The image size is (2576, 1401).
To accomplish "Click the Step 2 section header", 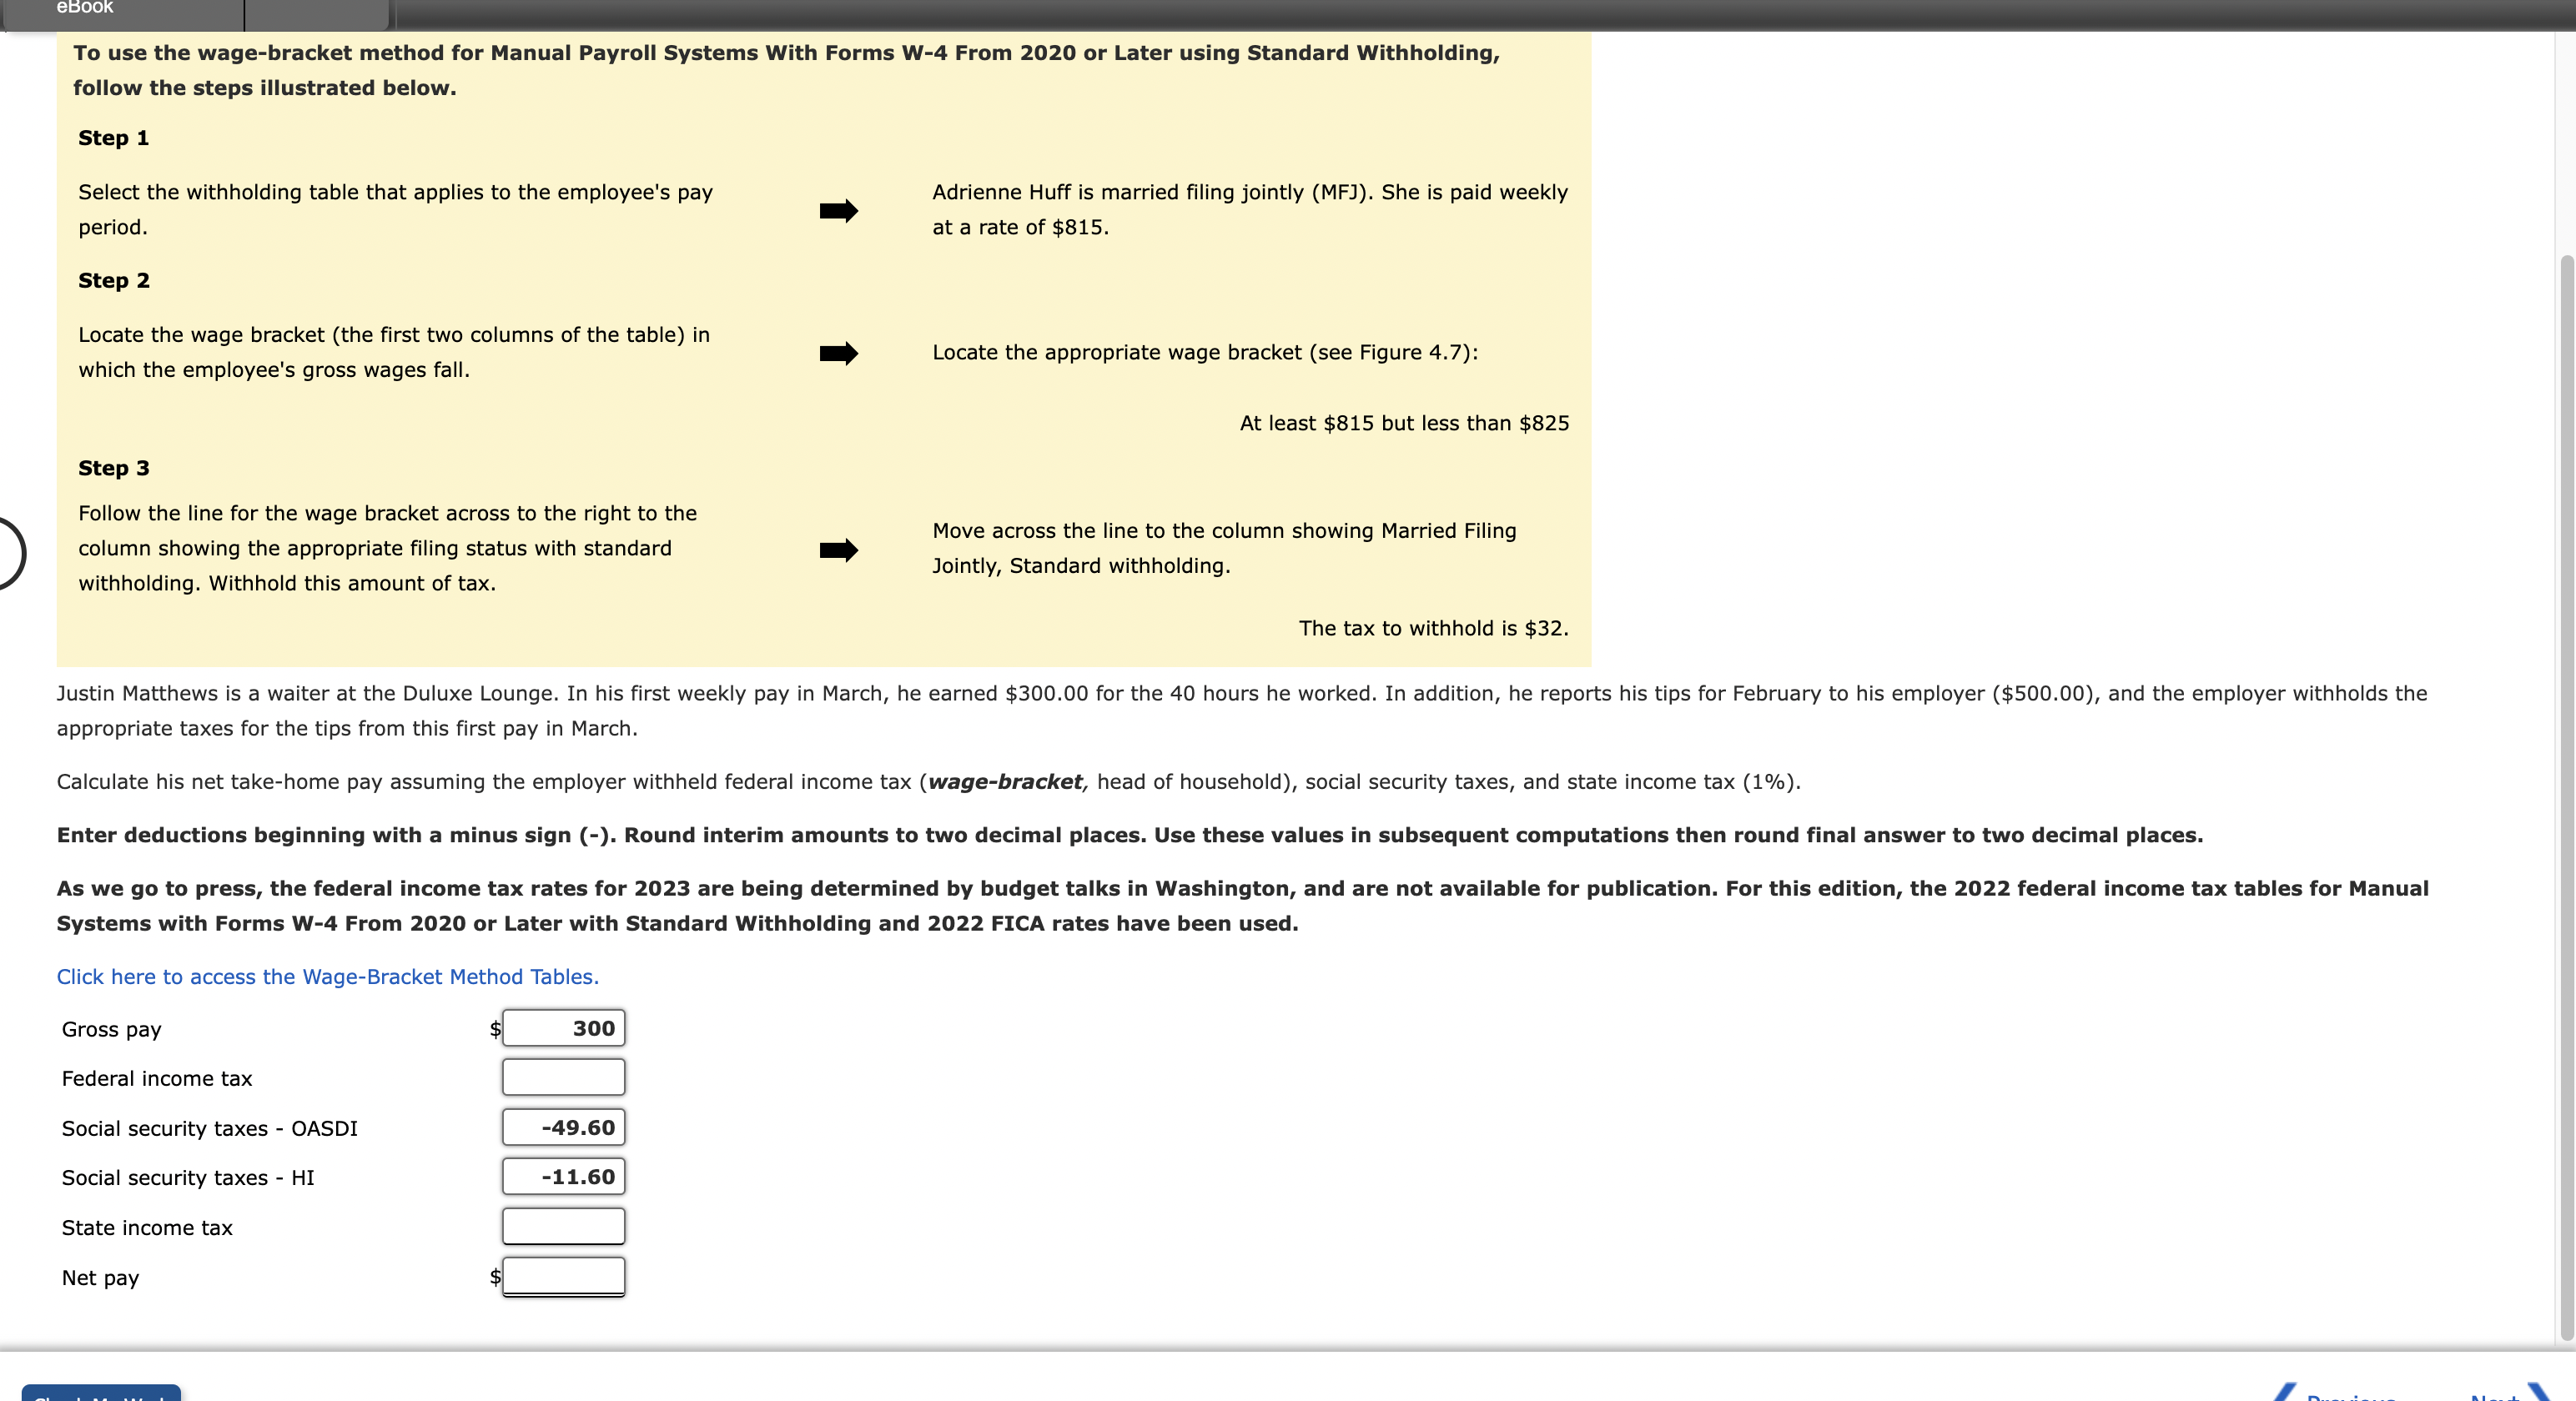I will pyautogui.click(x=112, y=278).
